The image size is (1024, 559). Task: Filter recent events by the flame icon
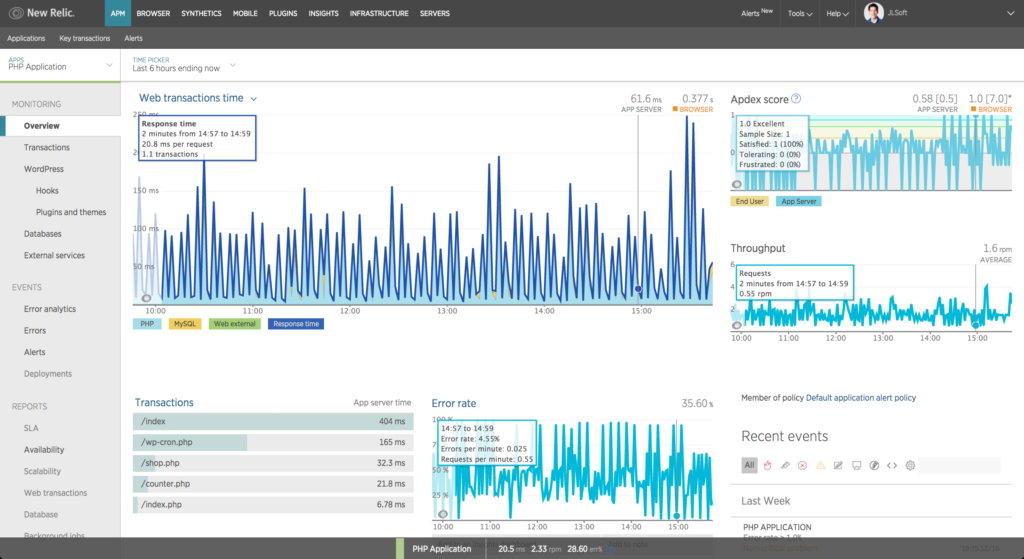pos(767,465)
